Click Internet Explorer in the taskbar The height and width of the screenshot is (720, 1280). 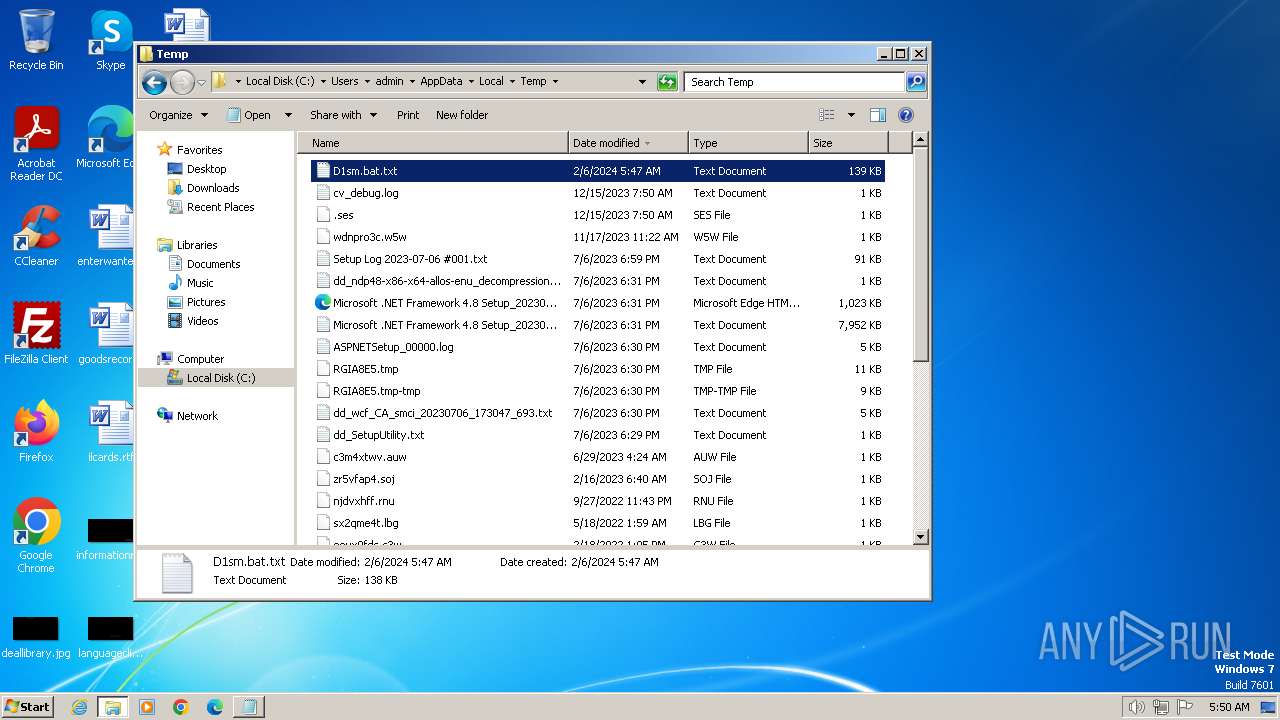(79, 707)
